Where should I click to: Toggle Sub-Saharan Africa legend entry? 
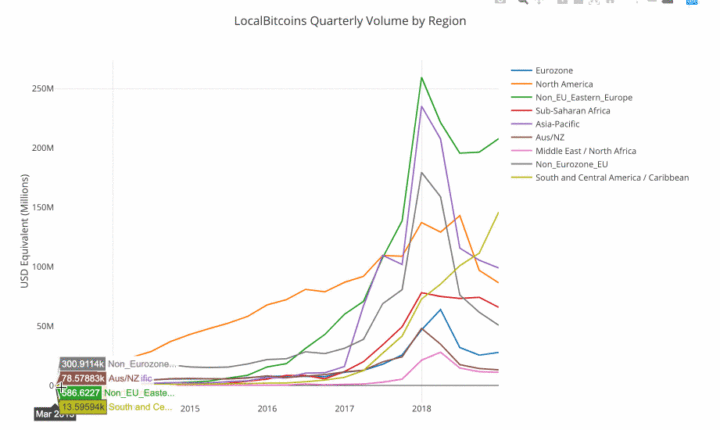[561, 111]
